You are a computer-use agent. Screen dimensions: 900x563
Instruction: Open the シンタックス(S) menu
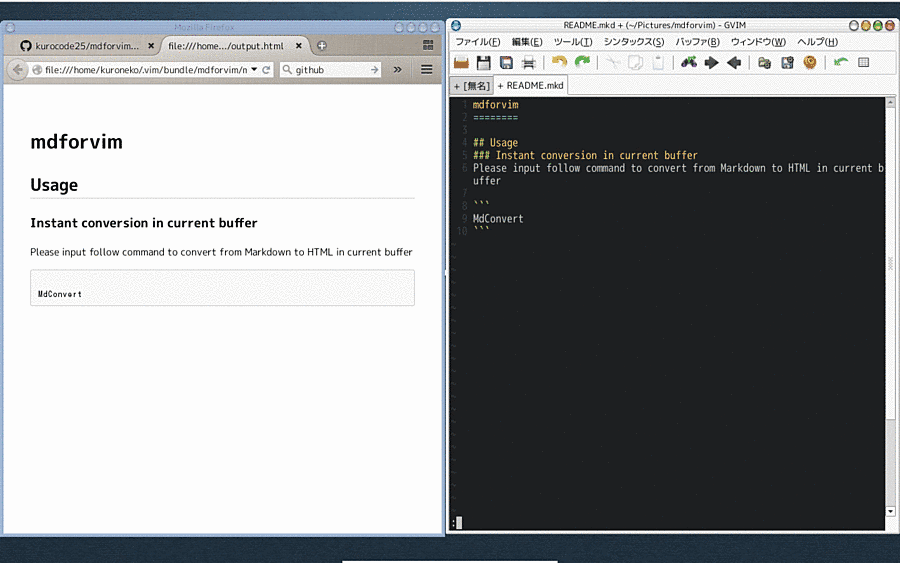click(x=634, y=42)
